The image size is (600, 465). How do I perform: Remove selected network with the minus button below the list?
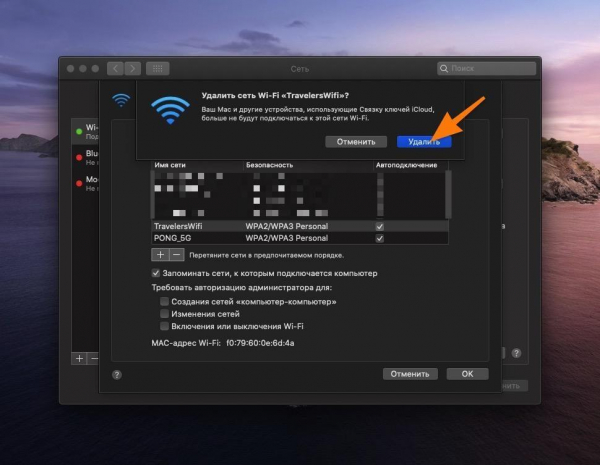point(176,255)
